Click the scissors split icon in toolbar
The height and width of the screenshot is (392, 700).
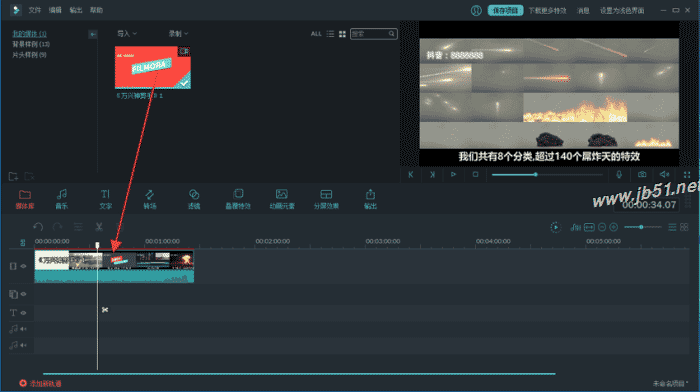(99, 227)
